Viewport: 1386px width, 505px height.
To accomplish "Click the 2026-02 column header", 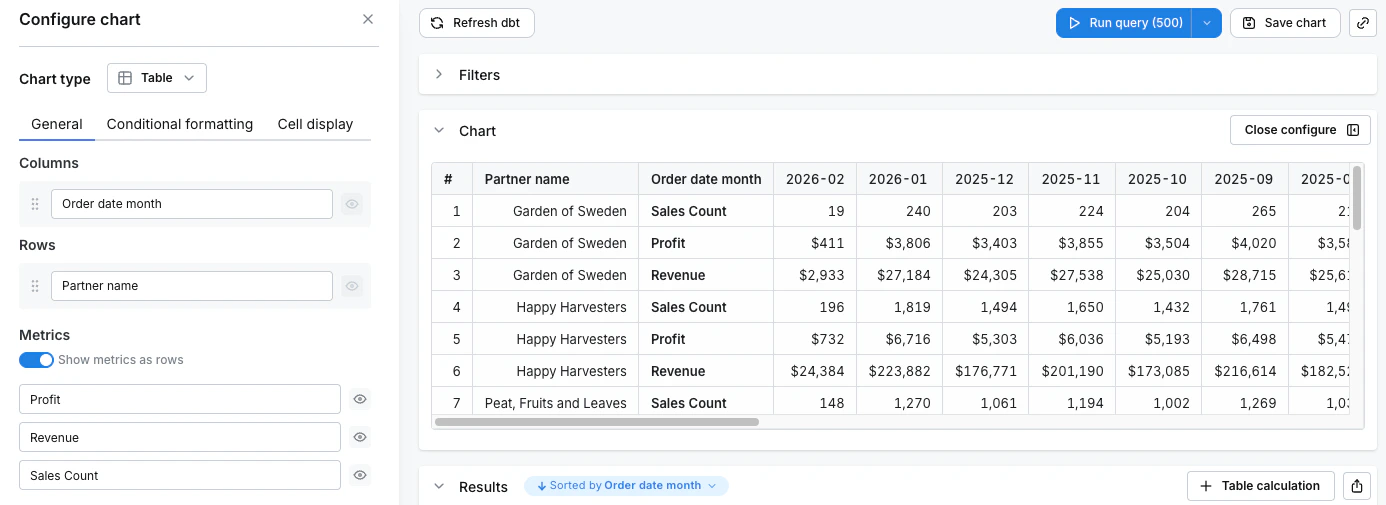I will [815, 179].
